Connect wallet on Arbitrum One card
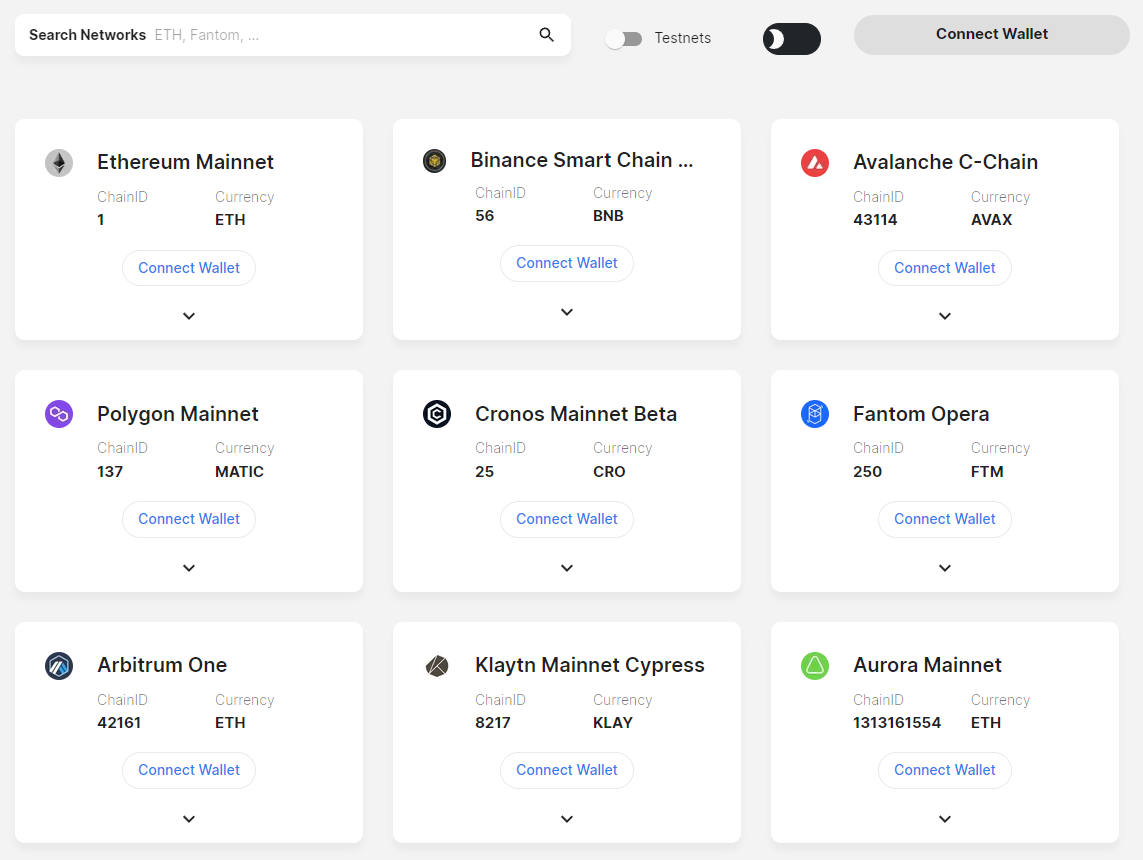Screen dimensions: 1143x860 click(189, 770)
